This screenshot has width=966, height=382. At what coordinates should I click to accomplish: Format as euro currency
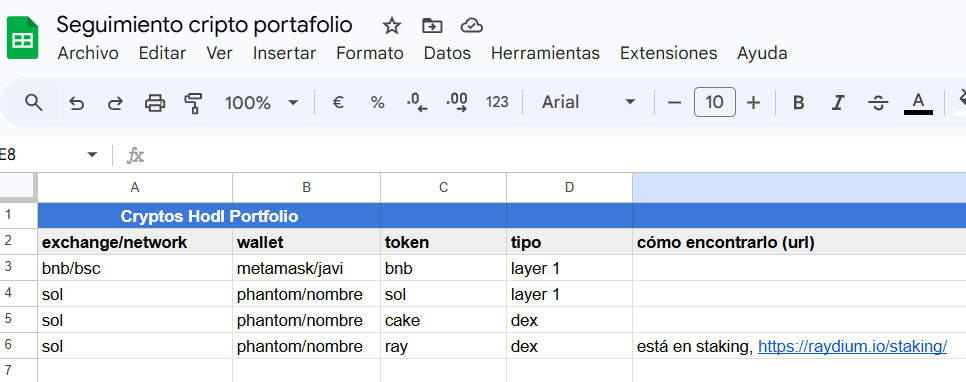338,102
